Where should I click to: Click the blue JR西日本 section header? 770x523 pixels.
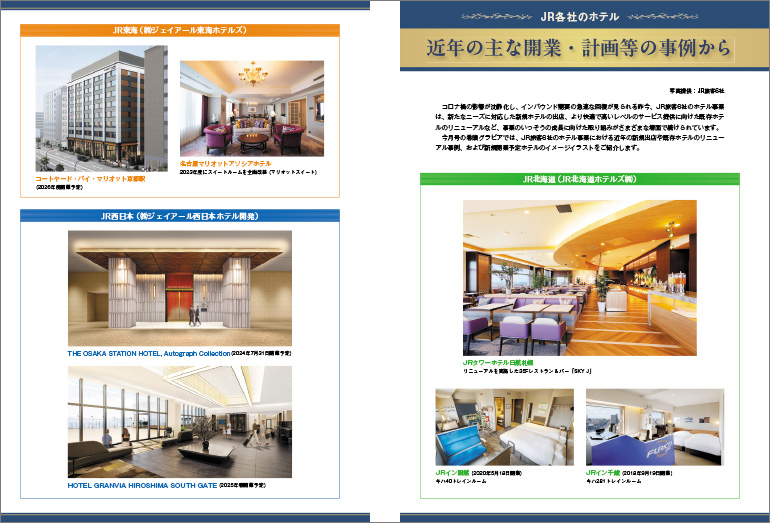coord(180,216)
